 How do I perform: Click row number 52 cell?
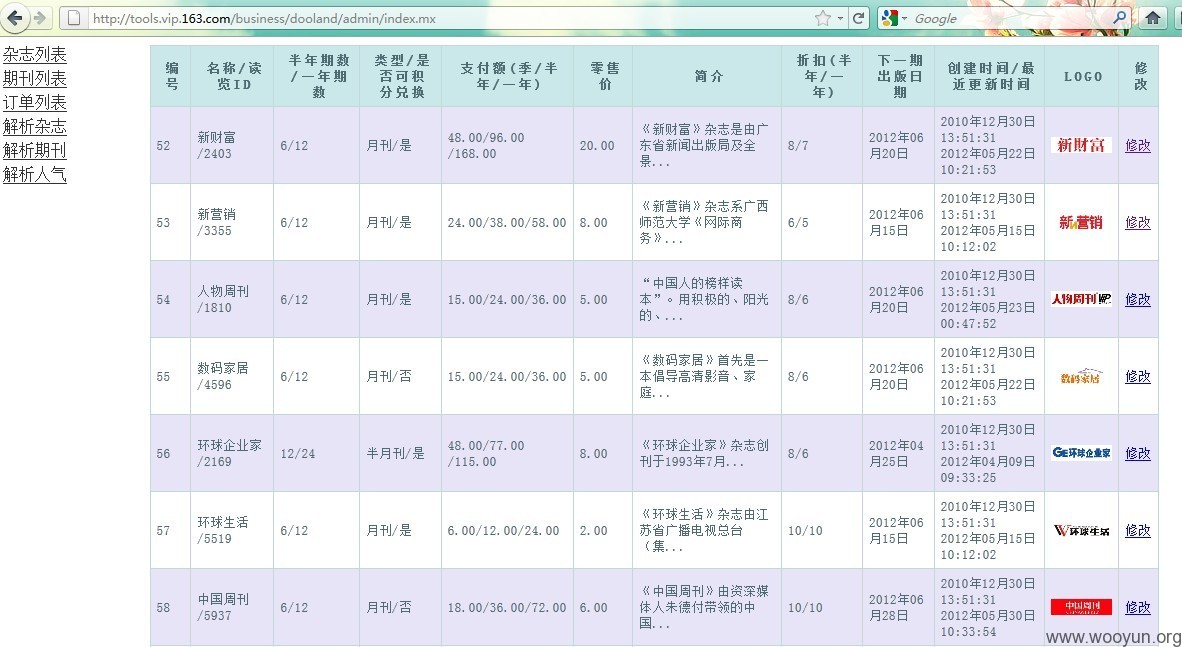click(x=171, y=145)
